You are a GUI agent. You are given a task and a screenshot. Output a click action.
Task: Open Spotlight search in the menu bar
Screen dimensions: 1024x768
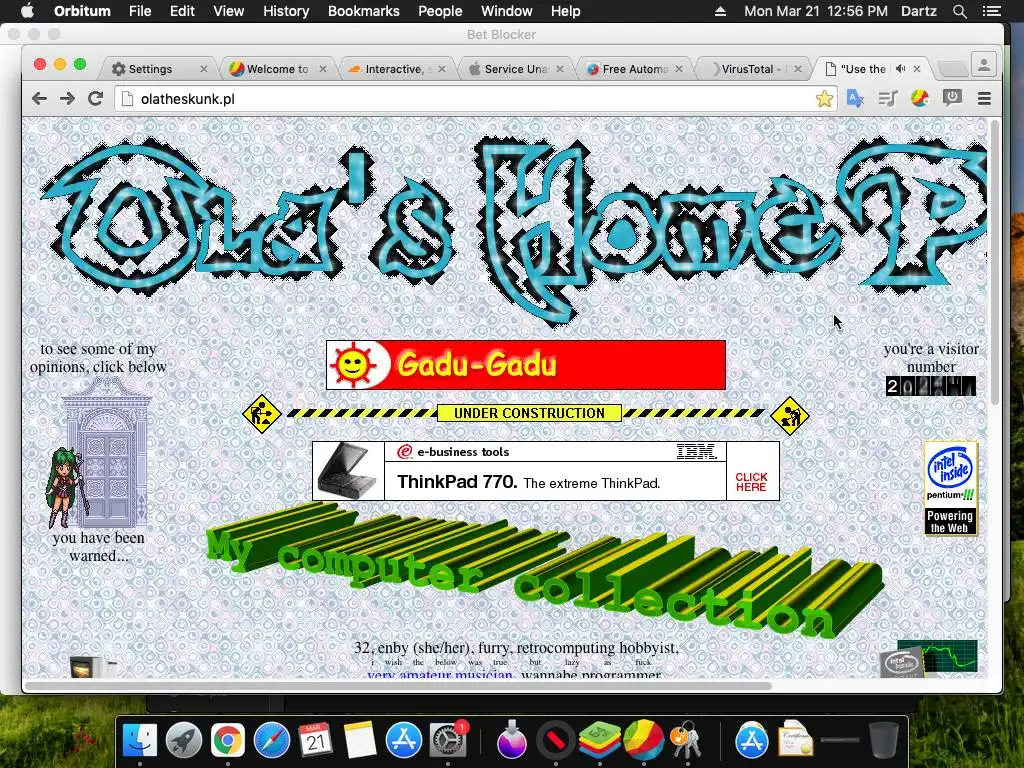tap(959, 11)
